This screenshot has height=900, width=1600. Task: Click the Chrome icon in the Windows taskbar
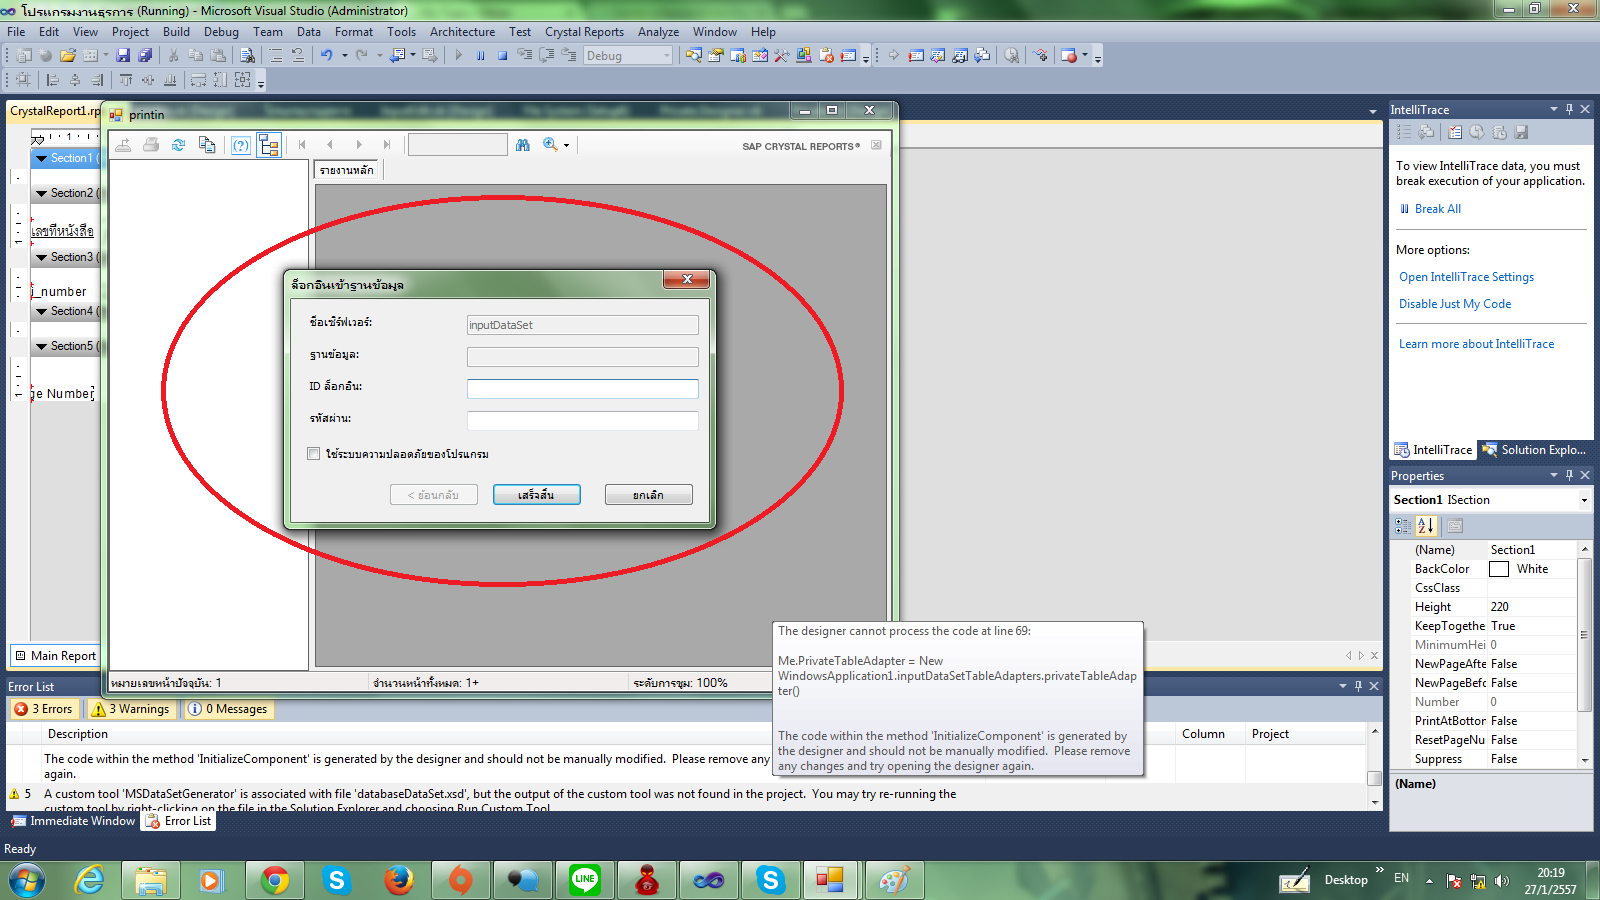click(275, 880)
